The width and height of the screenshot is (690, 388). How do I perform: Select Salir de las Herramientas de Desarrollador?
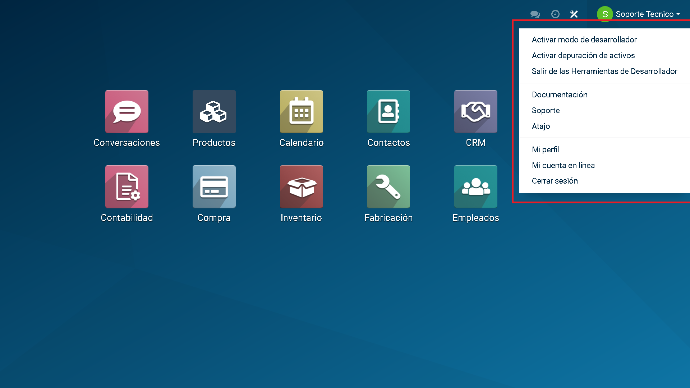click(x=604, y=71)
